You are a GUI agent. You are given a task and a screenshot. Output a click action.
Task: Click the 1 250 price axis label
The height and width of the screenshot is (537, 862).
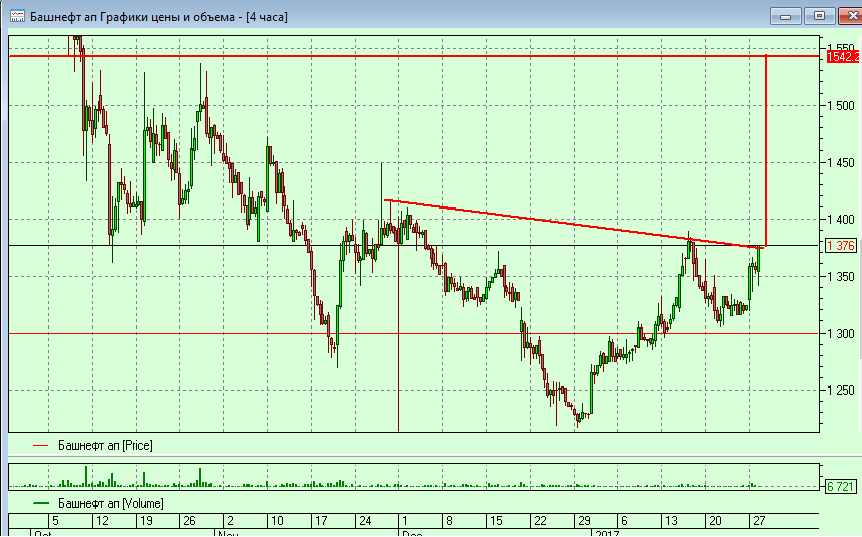(x=842, y=390)
